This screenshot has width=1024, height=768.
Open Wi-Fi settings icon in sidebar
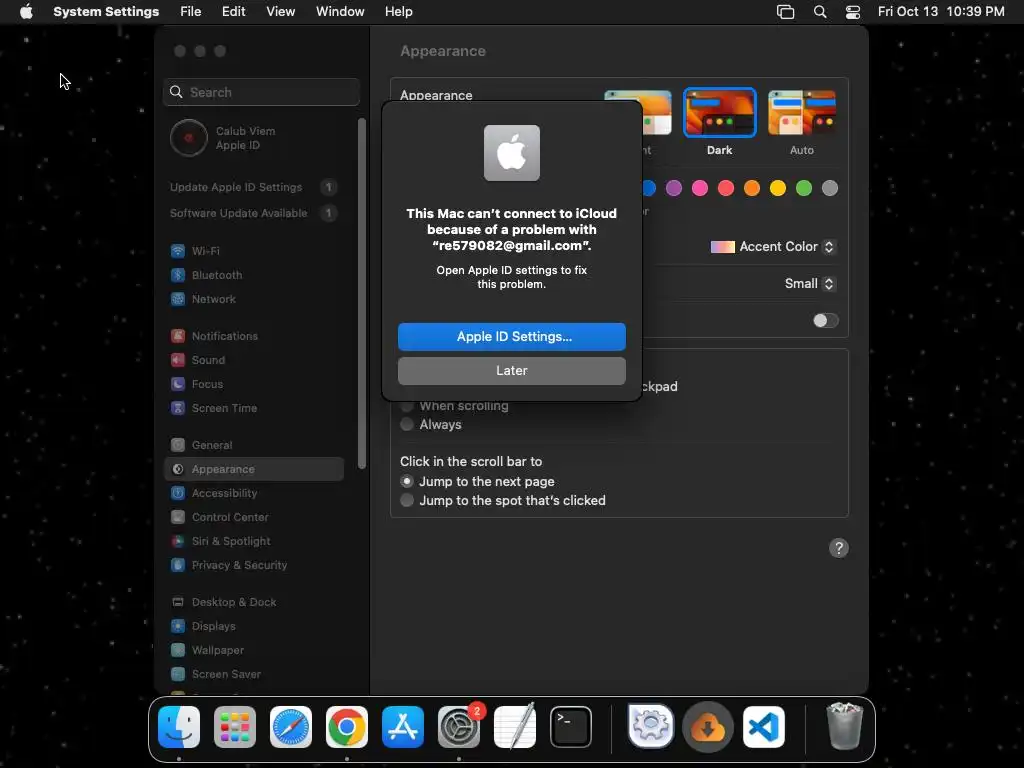point(178,251)
